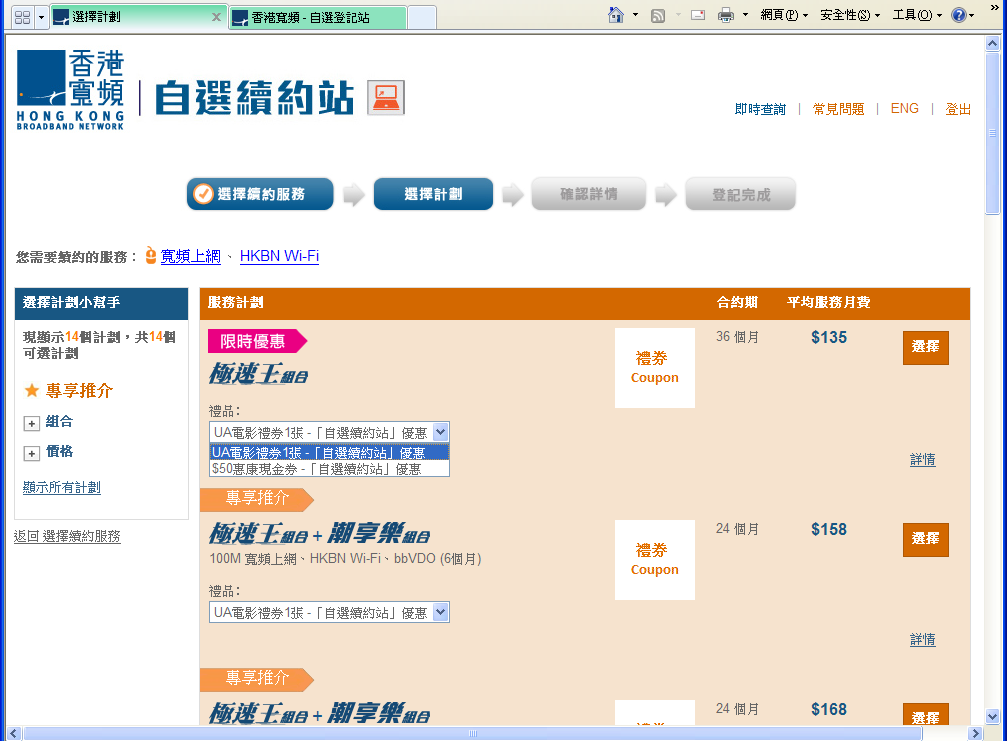
Task: Open the 常見問題 link
Action: [838, 109]
